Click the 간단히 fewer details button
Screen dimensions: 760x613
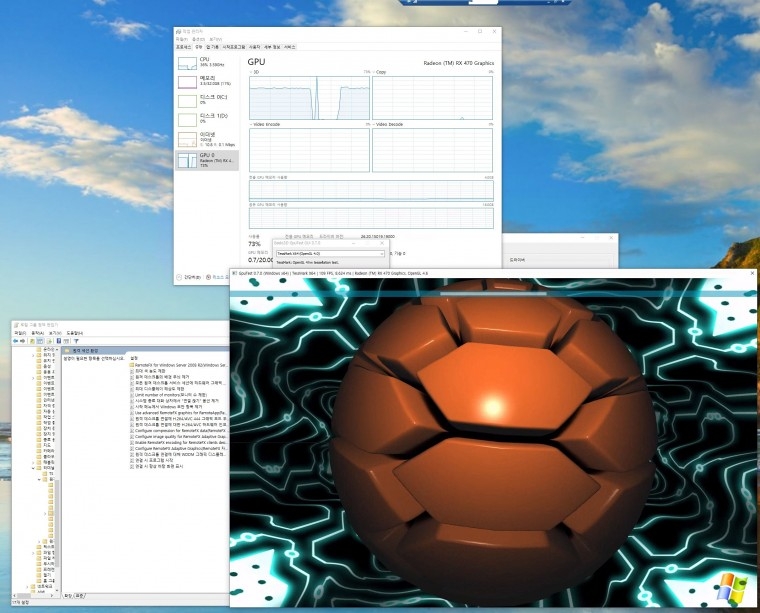click(188, 277)
